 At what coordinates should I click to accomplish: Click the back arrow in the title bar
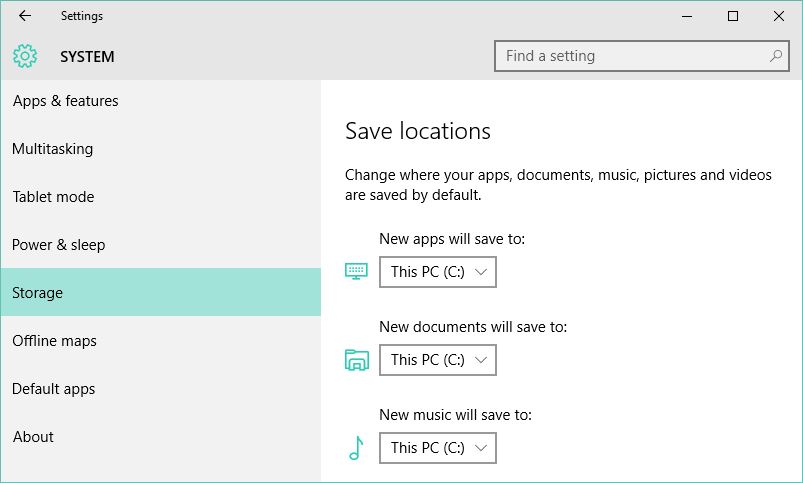coord(25,16)
